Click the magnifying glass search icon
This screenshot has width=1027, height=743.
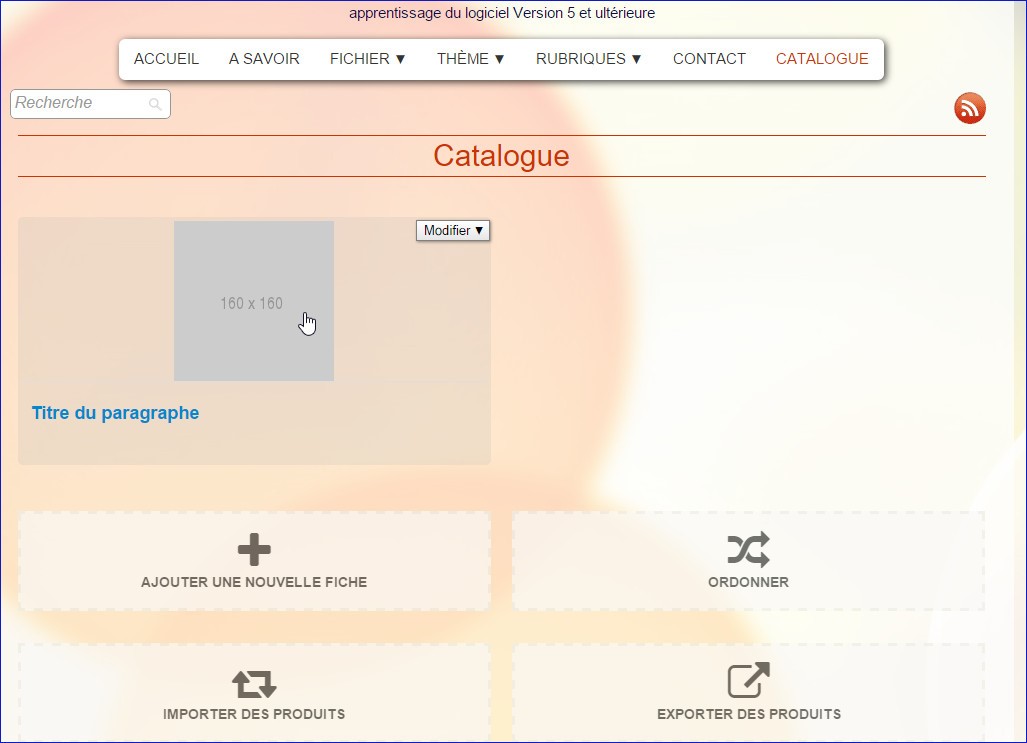pos(155,104)
